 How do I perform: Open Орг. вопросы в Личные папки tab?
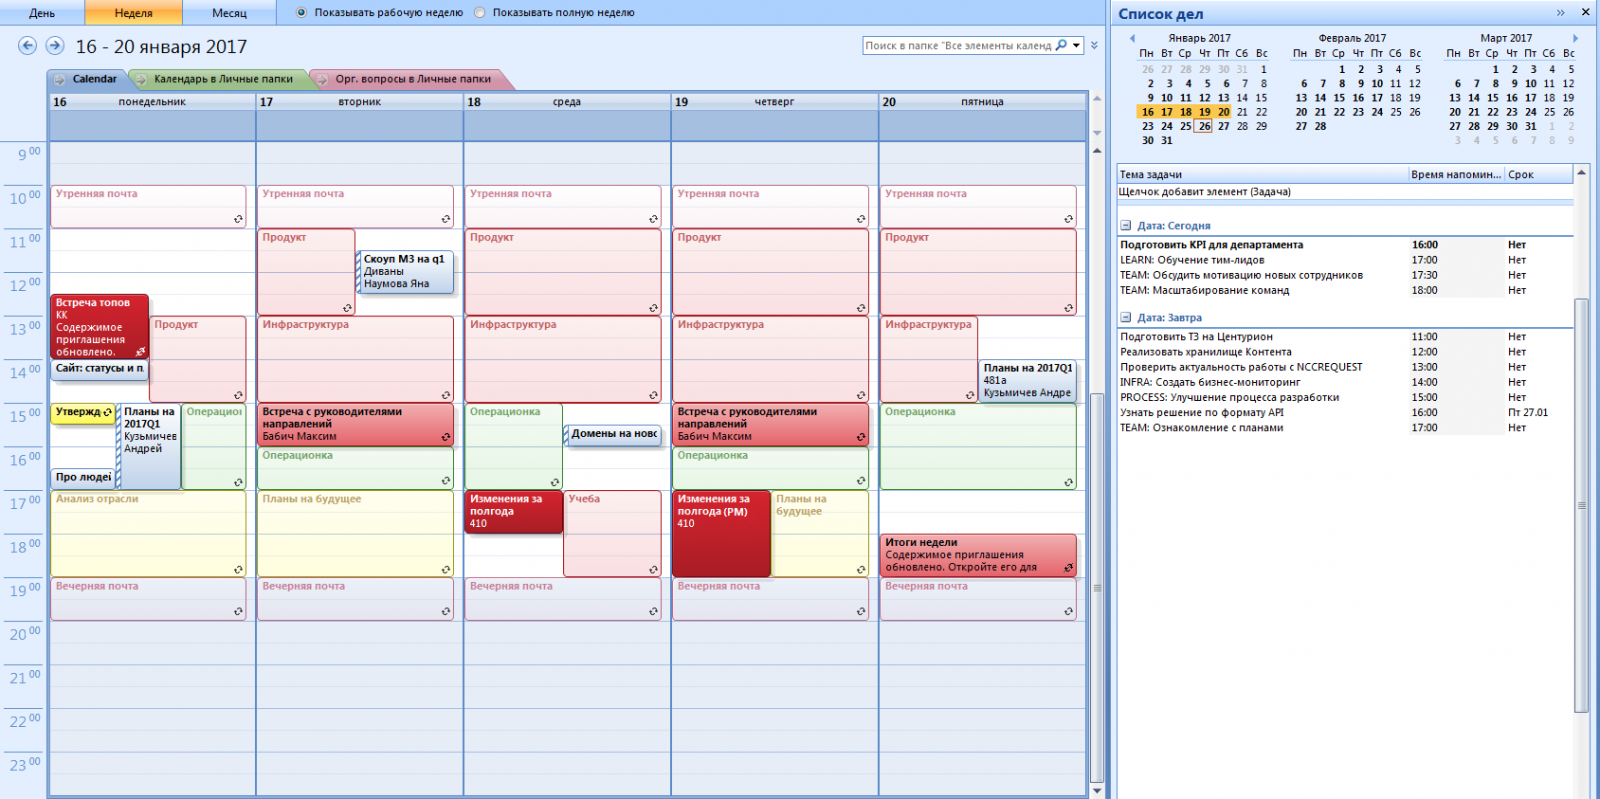411,79
